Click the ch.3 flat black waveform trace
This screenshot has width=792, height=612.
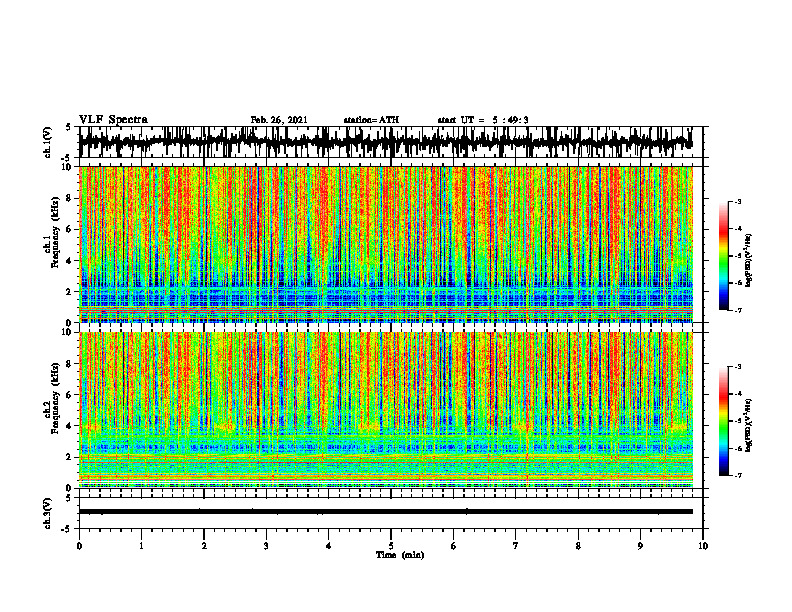click(x=386, y=512)
